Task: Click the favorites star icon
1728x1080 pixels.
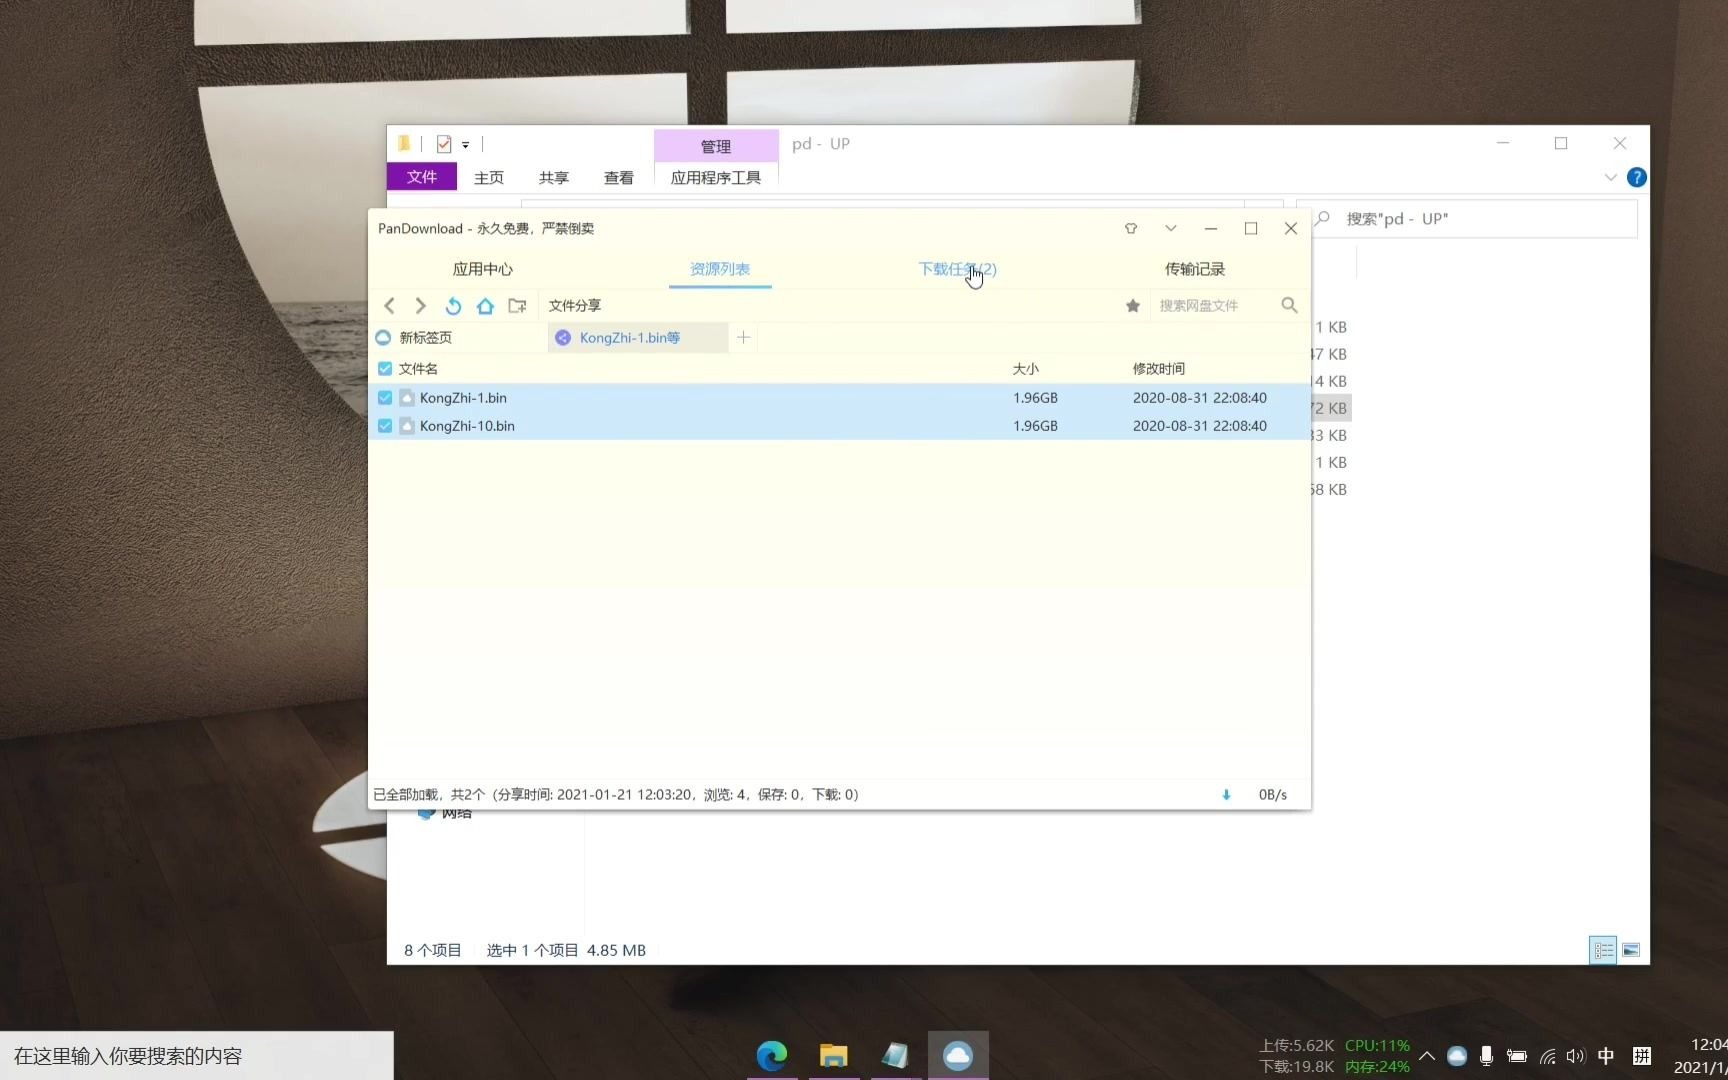Action: 1133,306
